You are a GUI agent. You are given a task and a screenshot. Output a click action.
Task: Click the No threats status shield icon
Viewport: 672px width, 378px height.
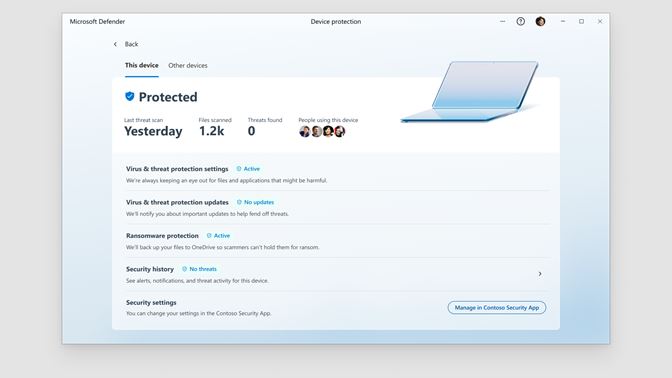pos(184,269)
